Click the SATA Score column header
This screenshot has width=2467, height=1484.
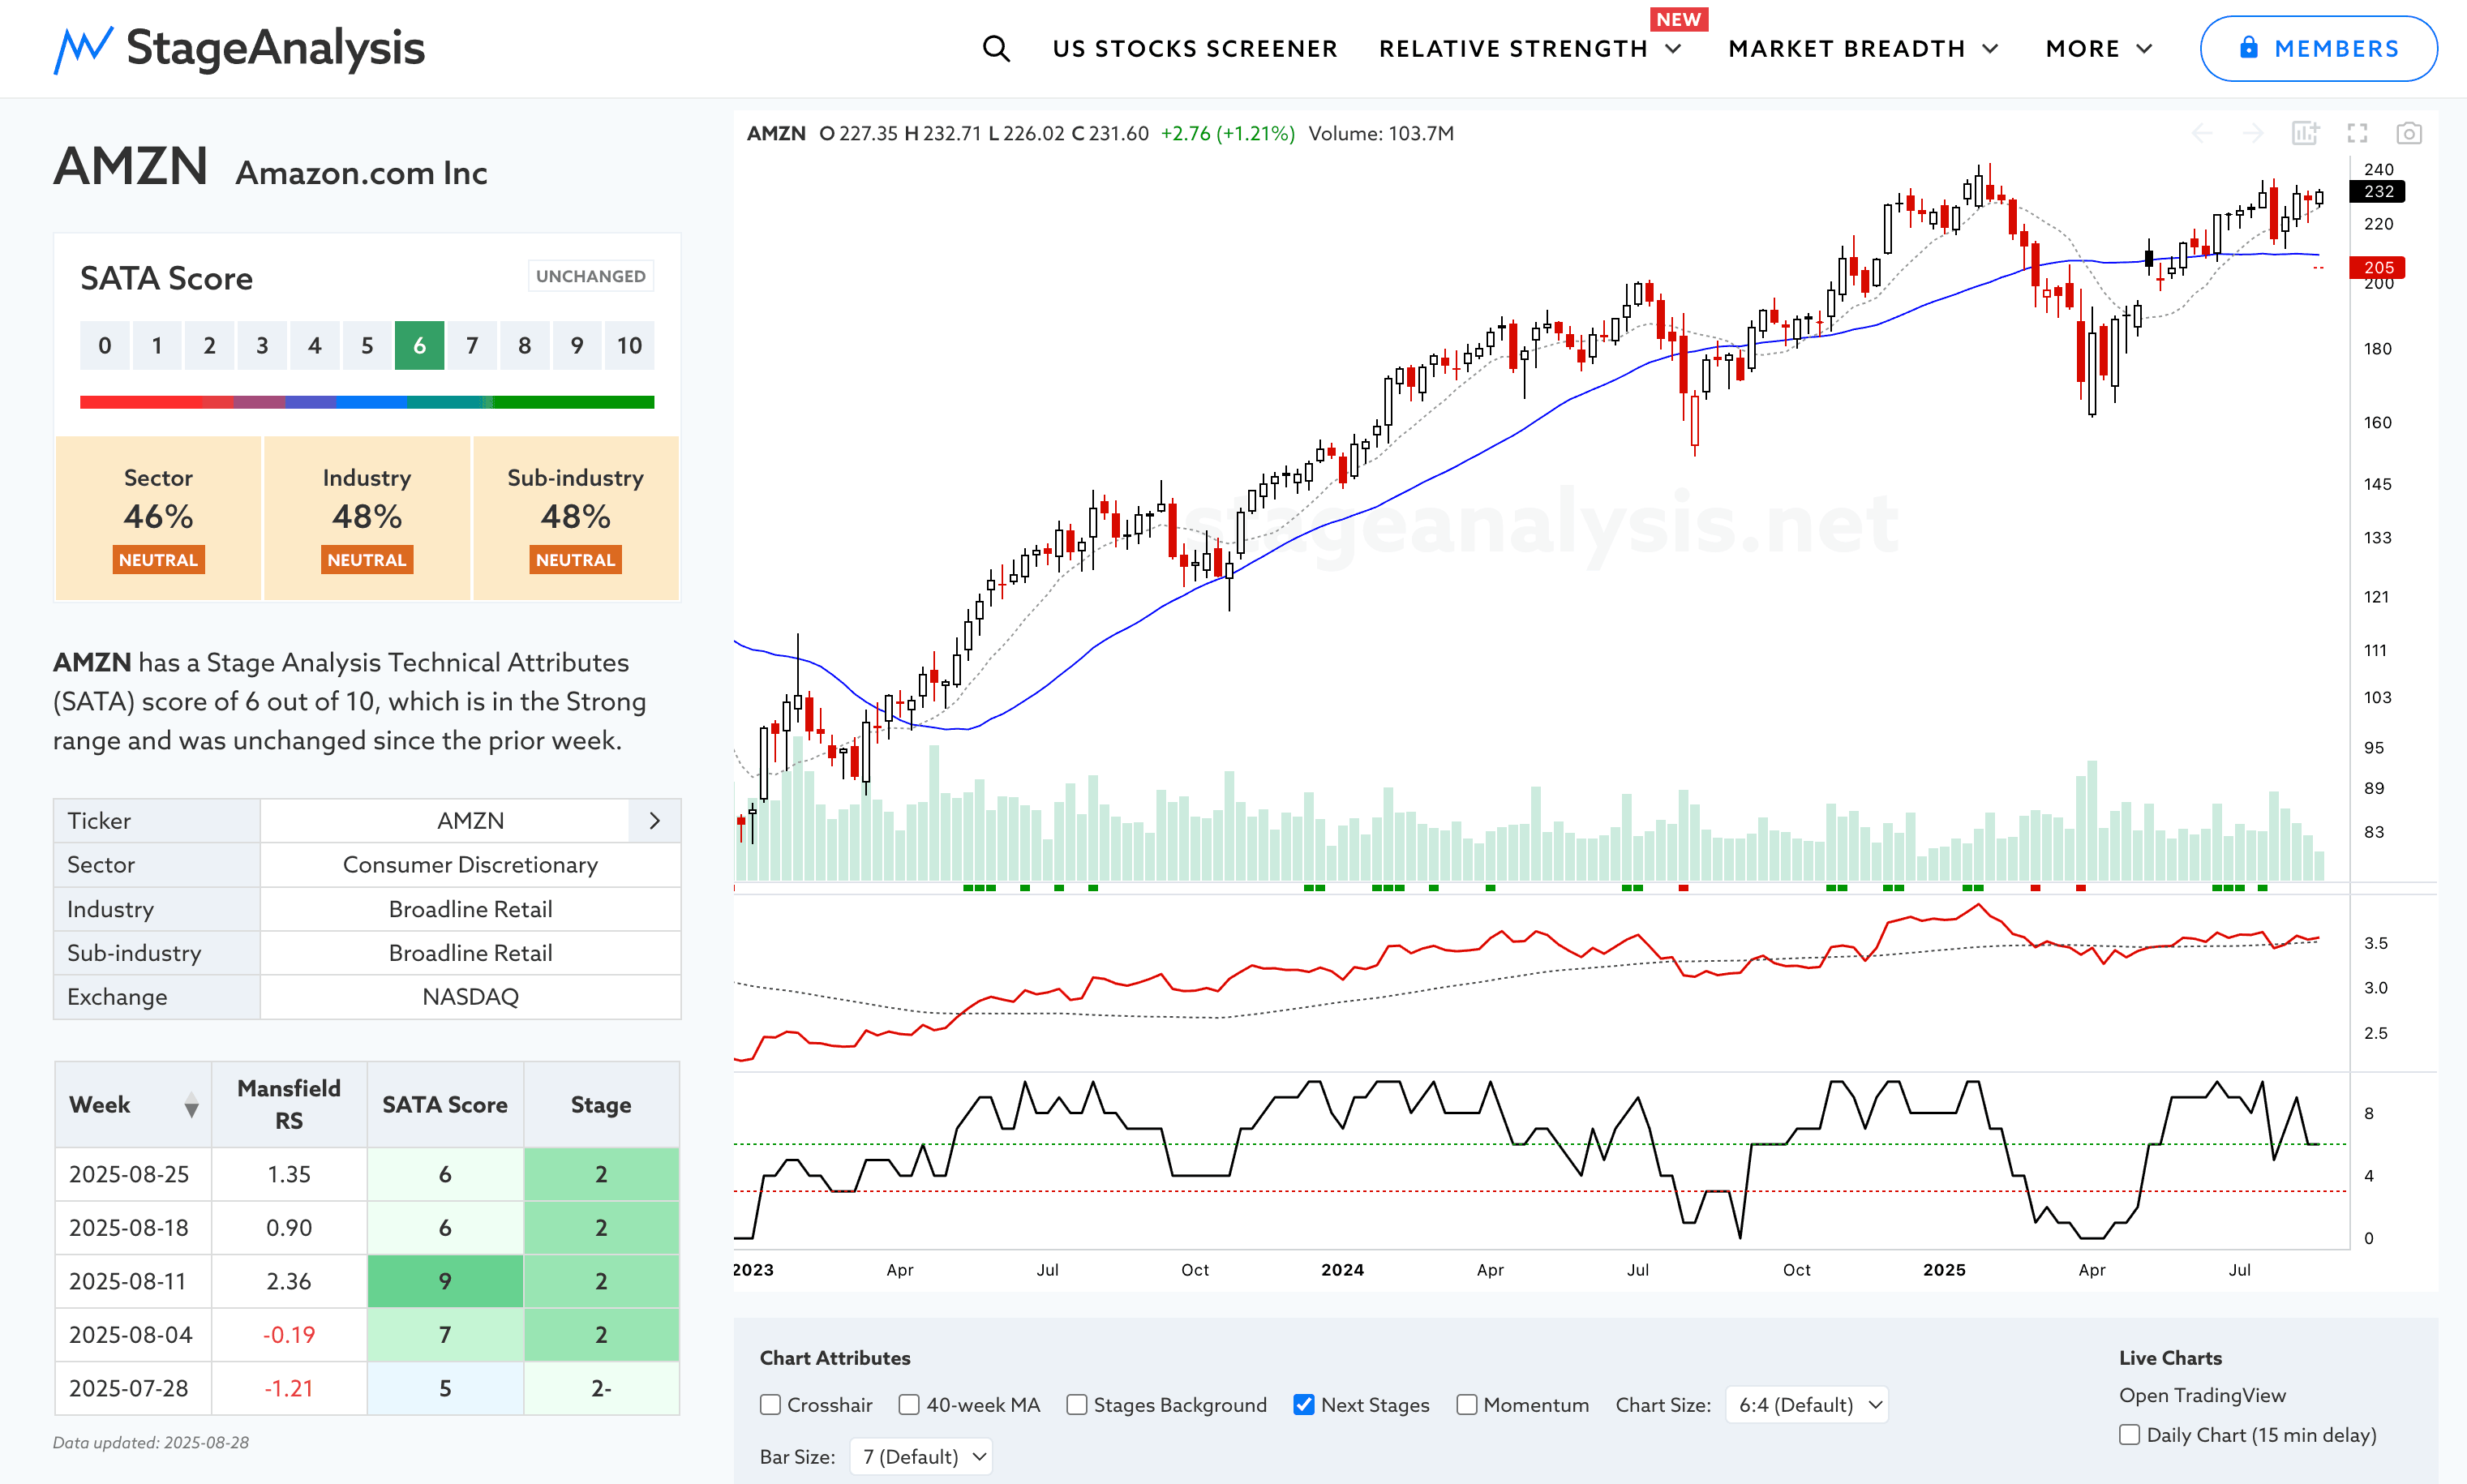(x=445, y=1104)
